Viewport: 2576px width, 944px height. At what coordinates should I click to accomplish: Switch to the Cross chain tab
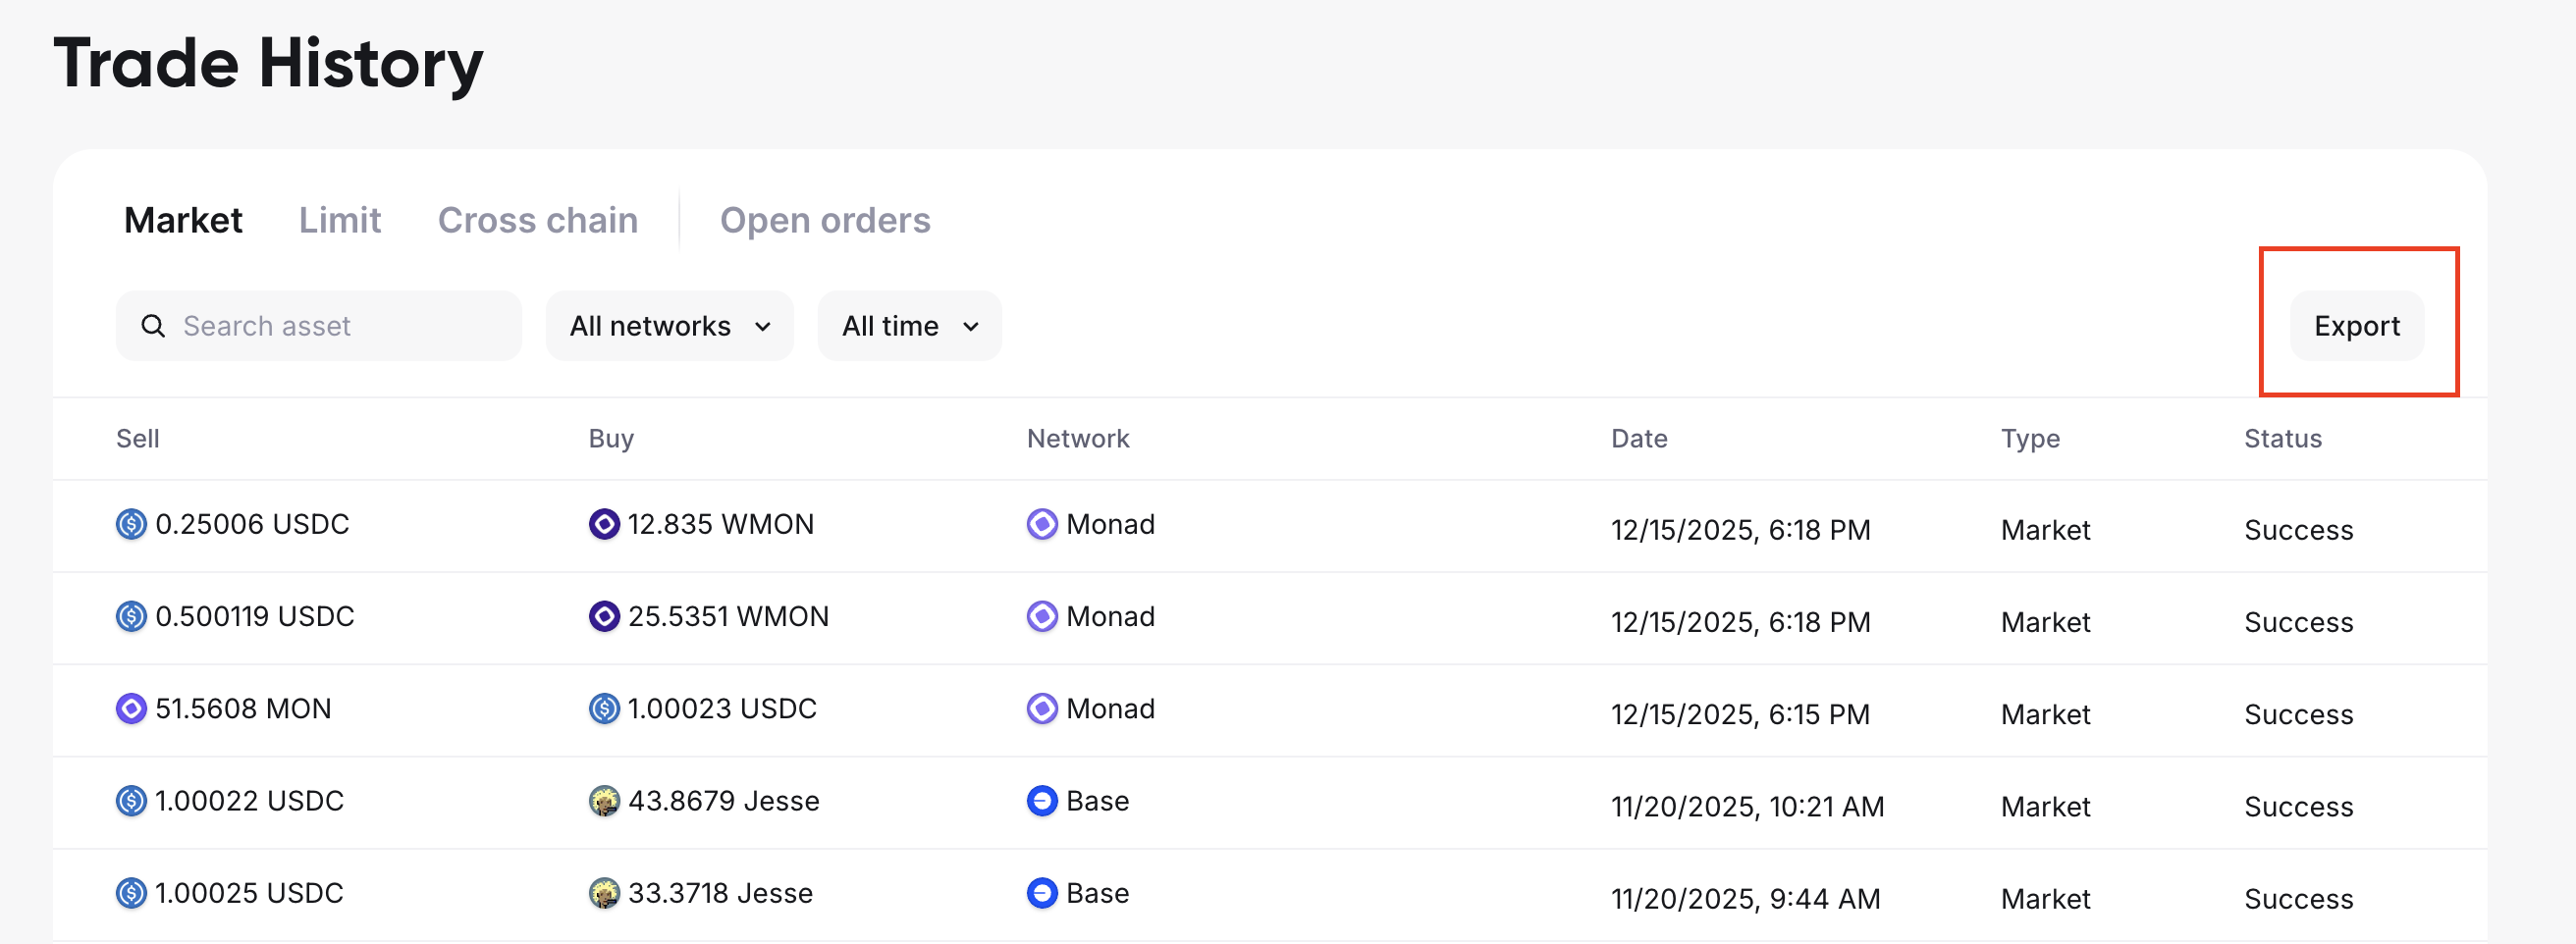click(x=537, y=220)
